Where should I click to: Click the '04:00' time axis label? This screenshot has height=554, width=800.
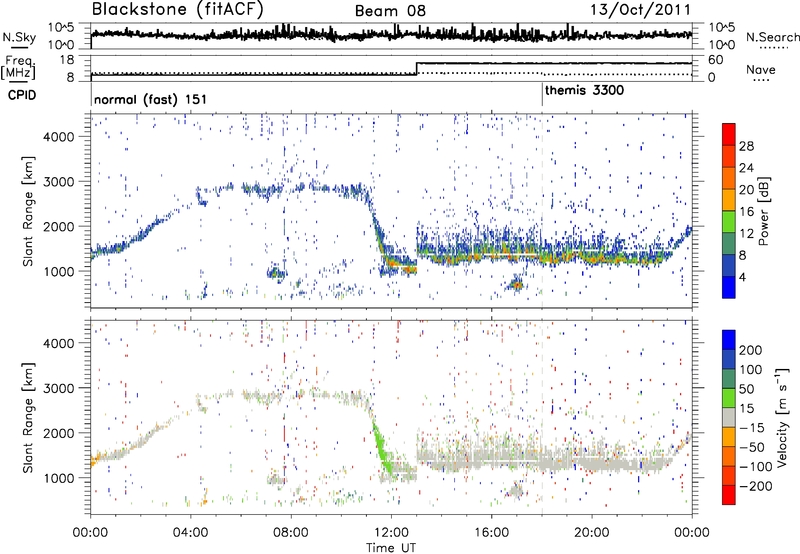(x=190, y=533)
